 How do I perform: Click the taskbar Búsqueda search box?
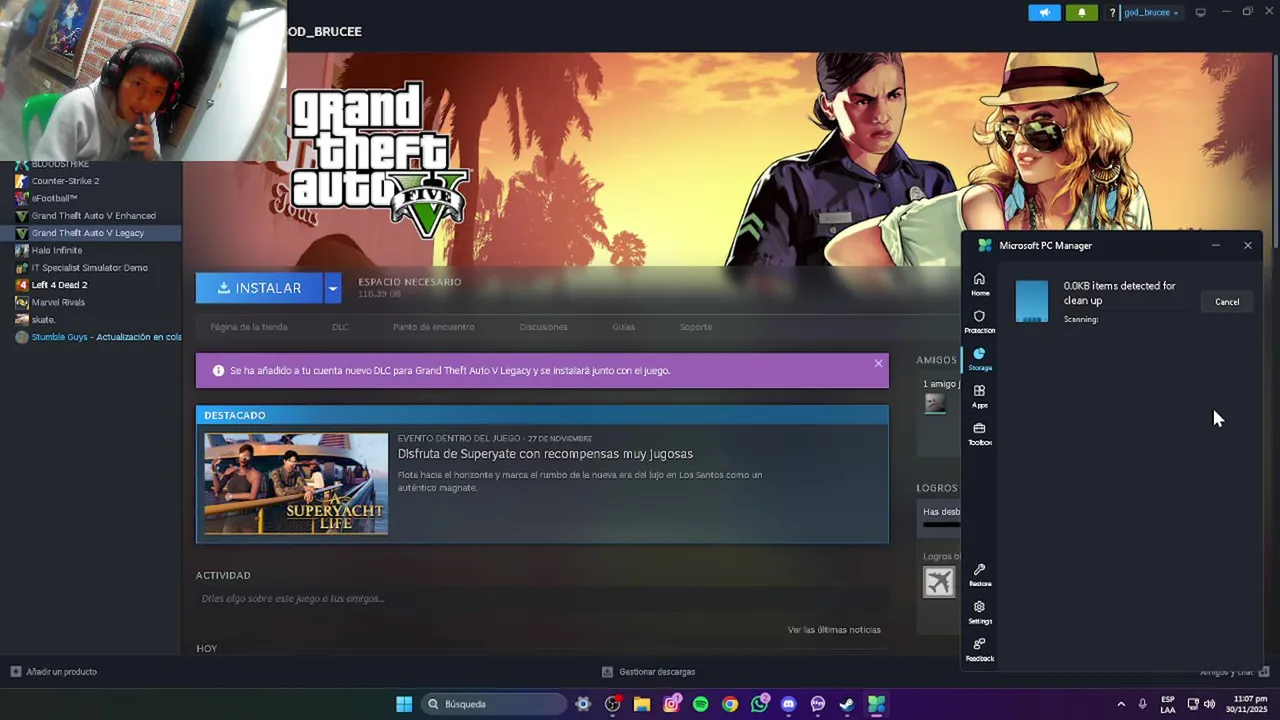[x=494, y=704]
